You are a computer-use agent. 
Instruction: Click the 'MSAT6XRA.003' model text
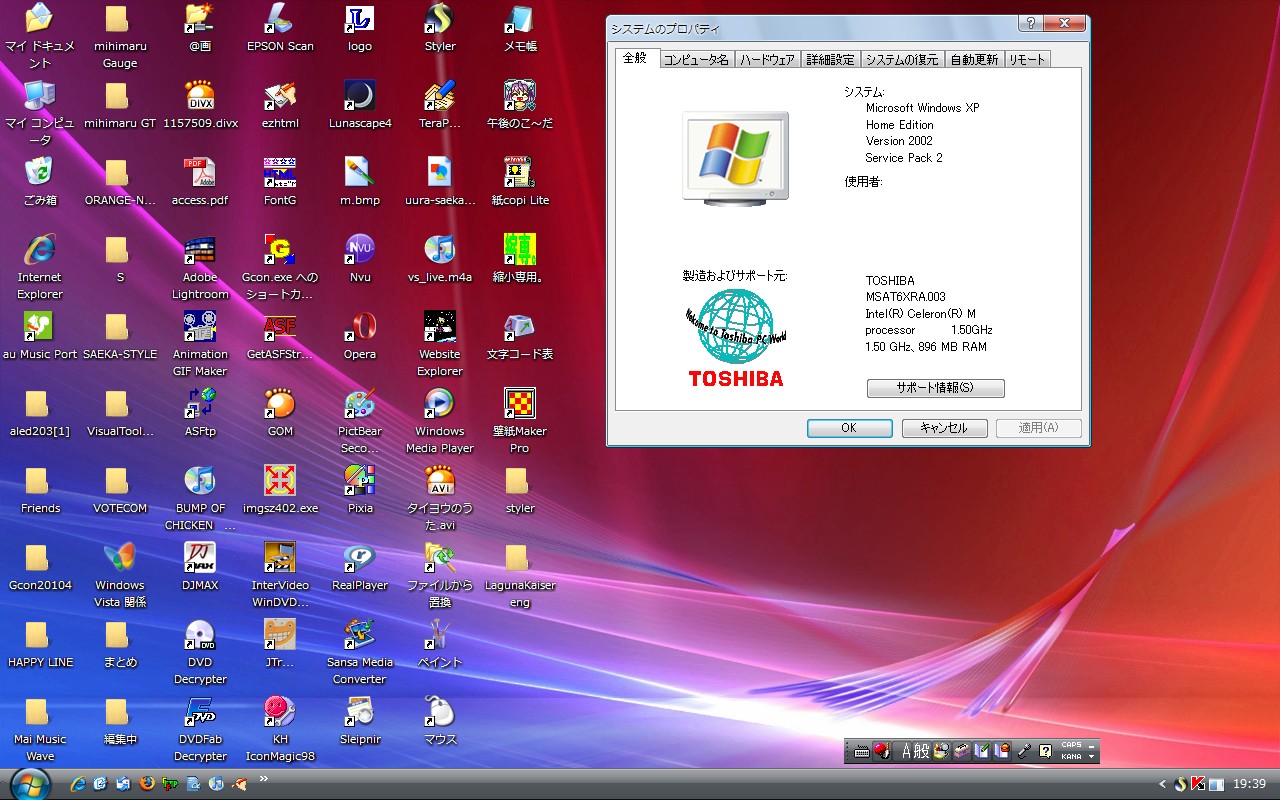(x=905, y=297)
